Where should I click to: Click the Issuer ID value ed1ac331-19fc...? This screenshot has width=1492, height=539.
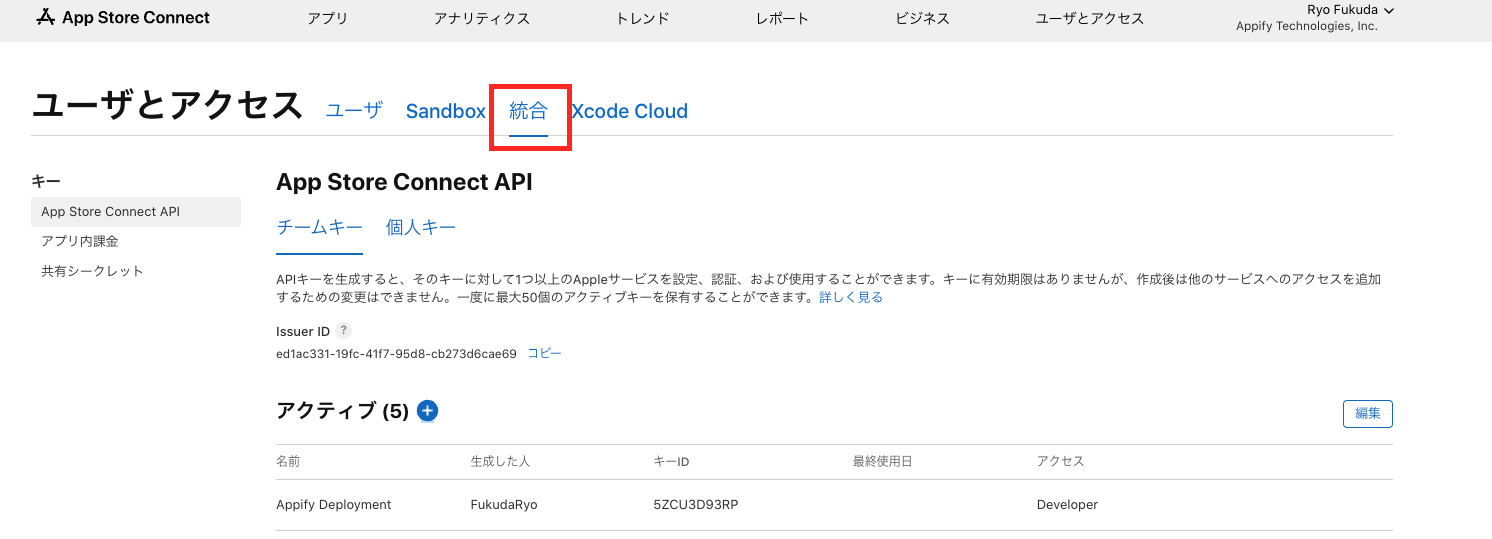coord(396,354)
